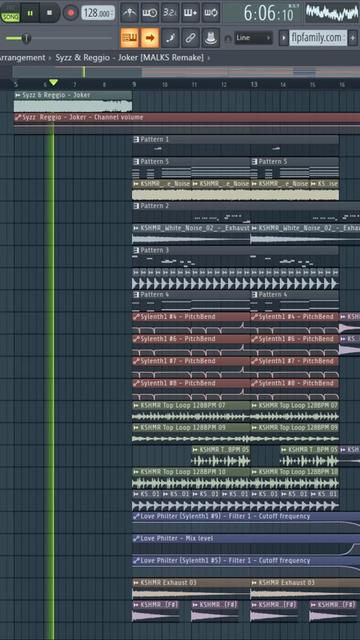The image size is (360, 640).
Task: Click the 128.000 tempo field
Action: pos(98,13)
